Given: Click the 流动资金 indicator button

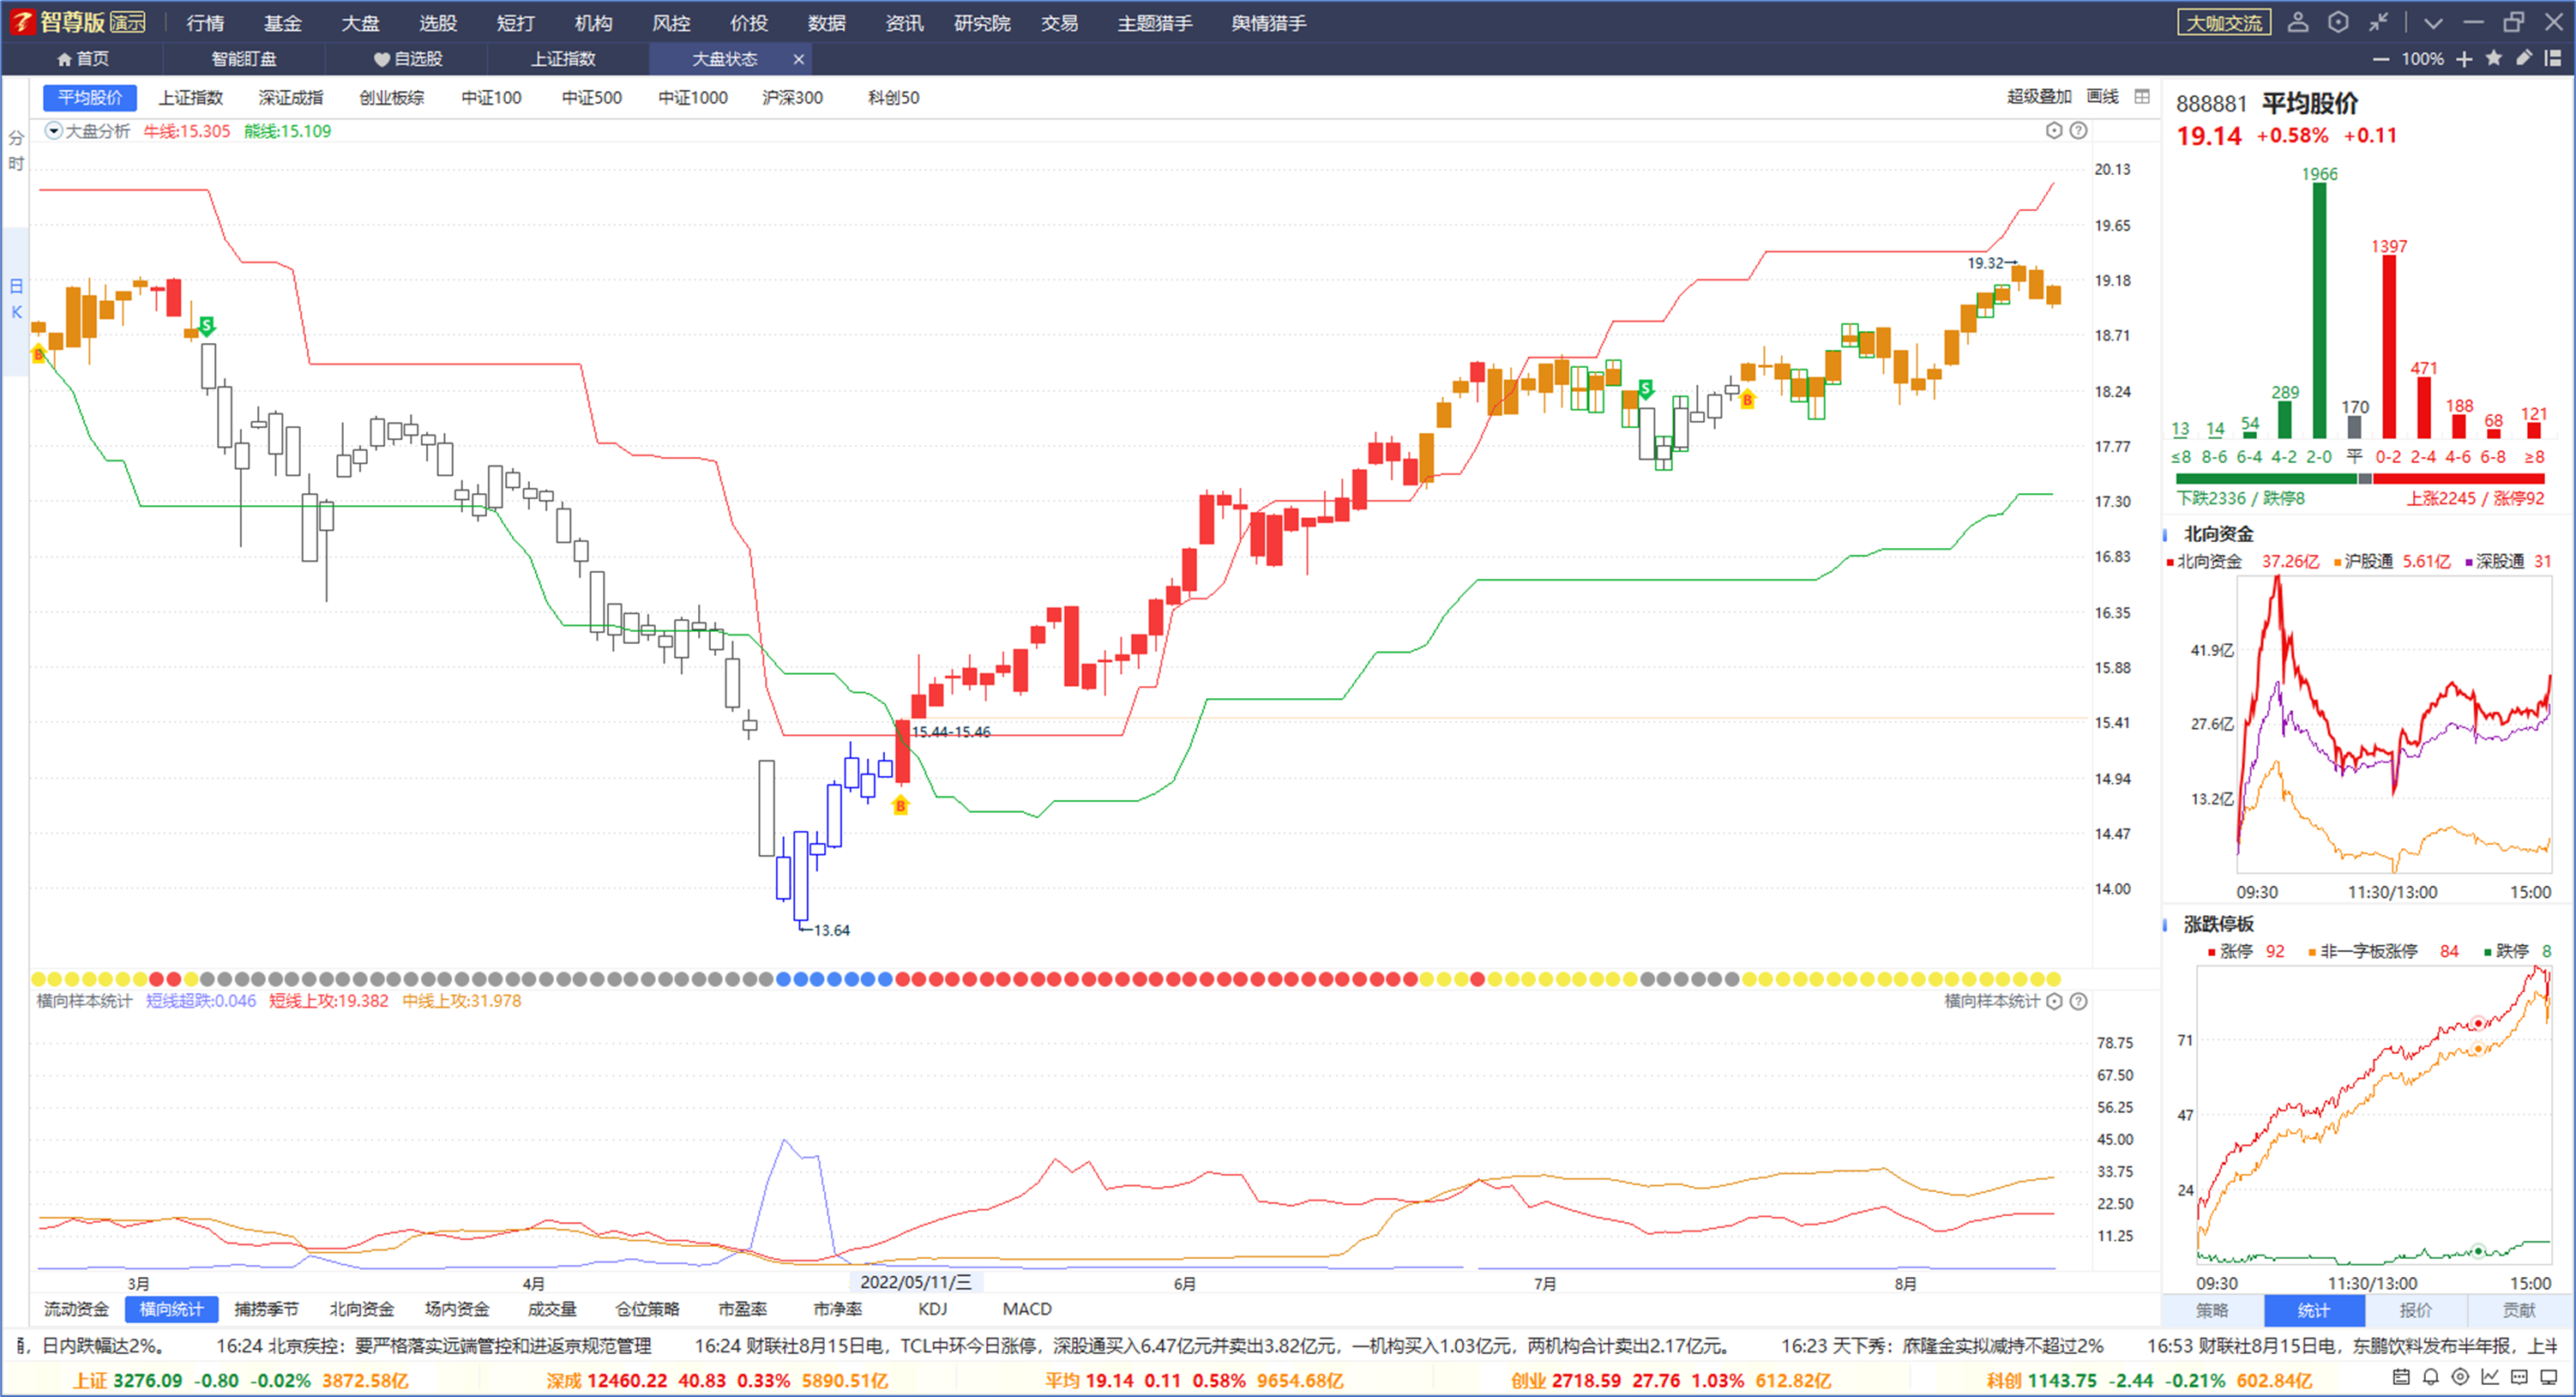Looking at the screenshot, I should pos(76,1309).
